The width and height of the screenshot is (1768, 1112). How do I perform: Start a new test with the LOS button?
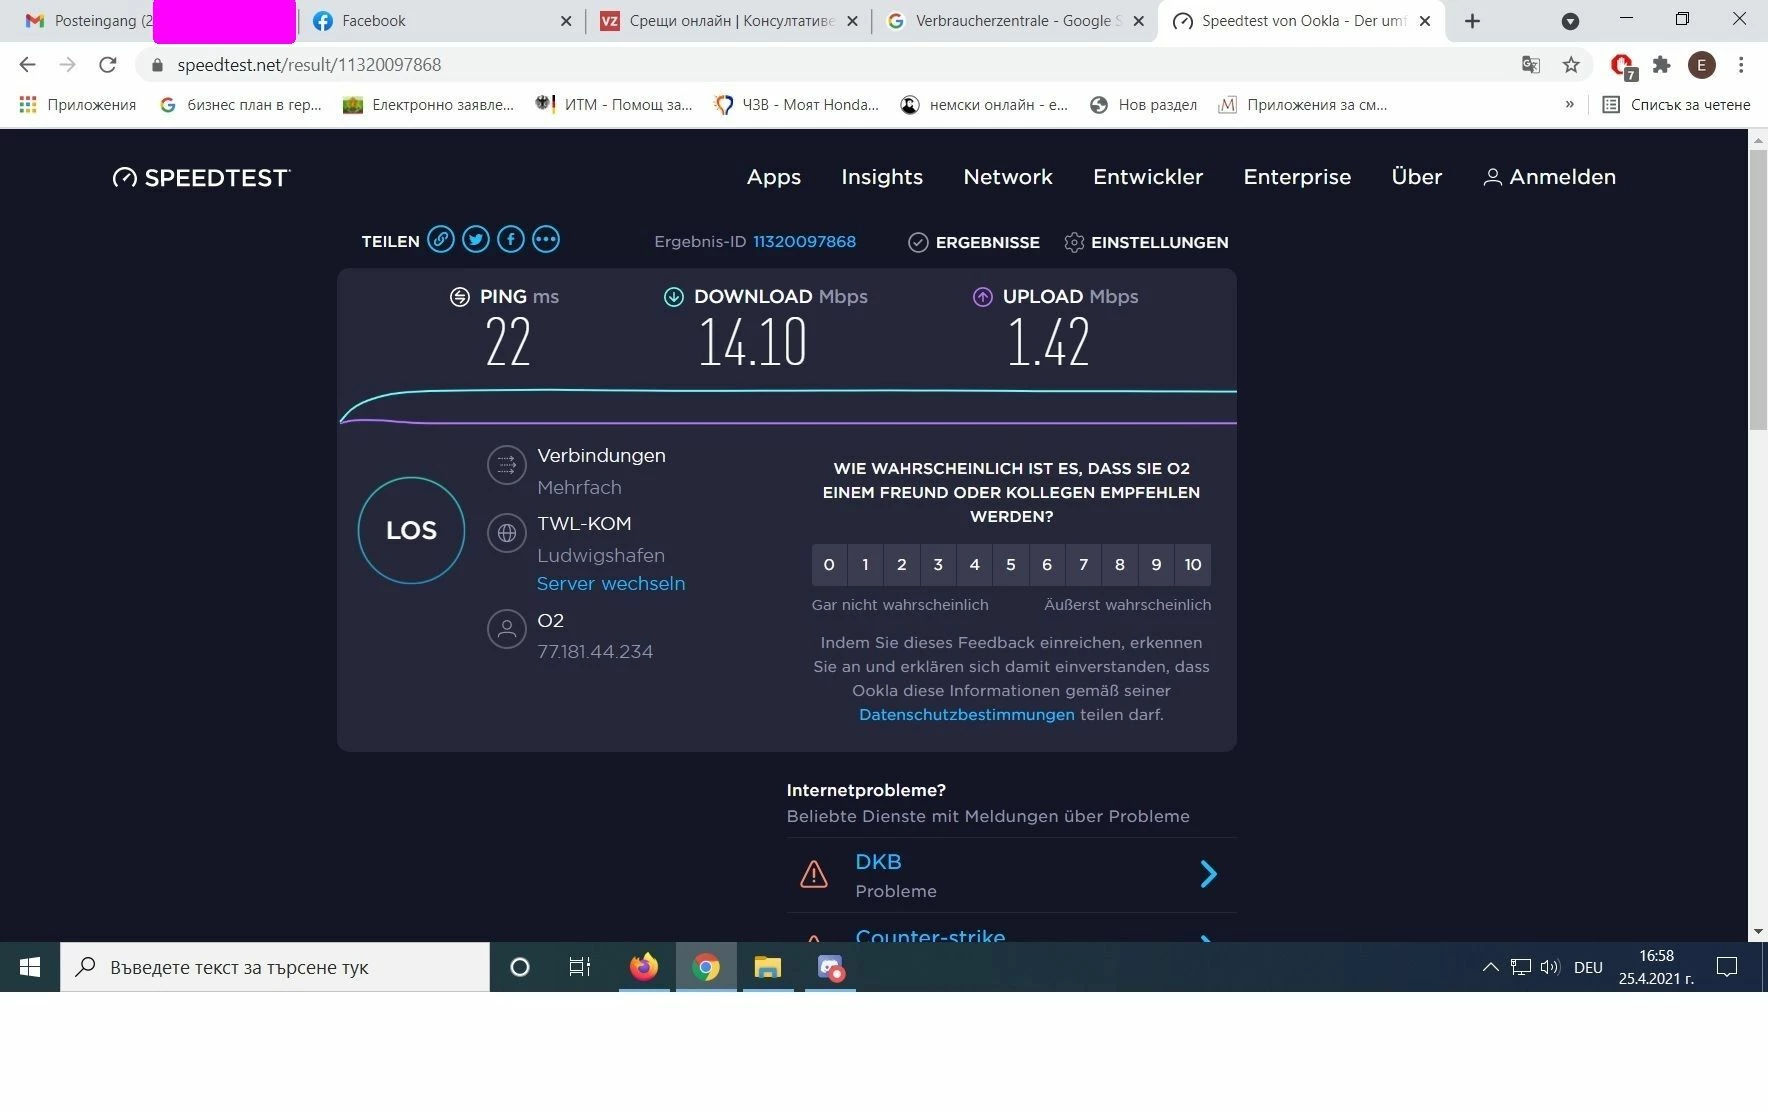(411, 530)
